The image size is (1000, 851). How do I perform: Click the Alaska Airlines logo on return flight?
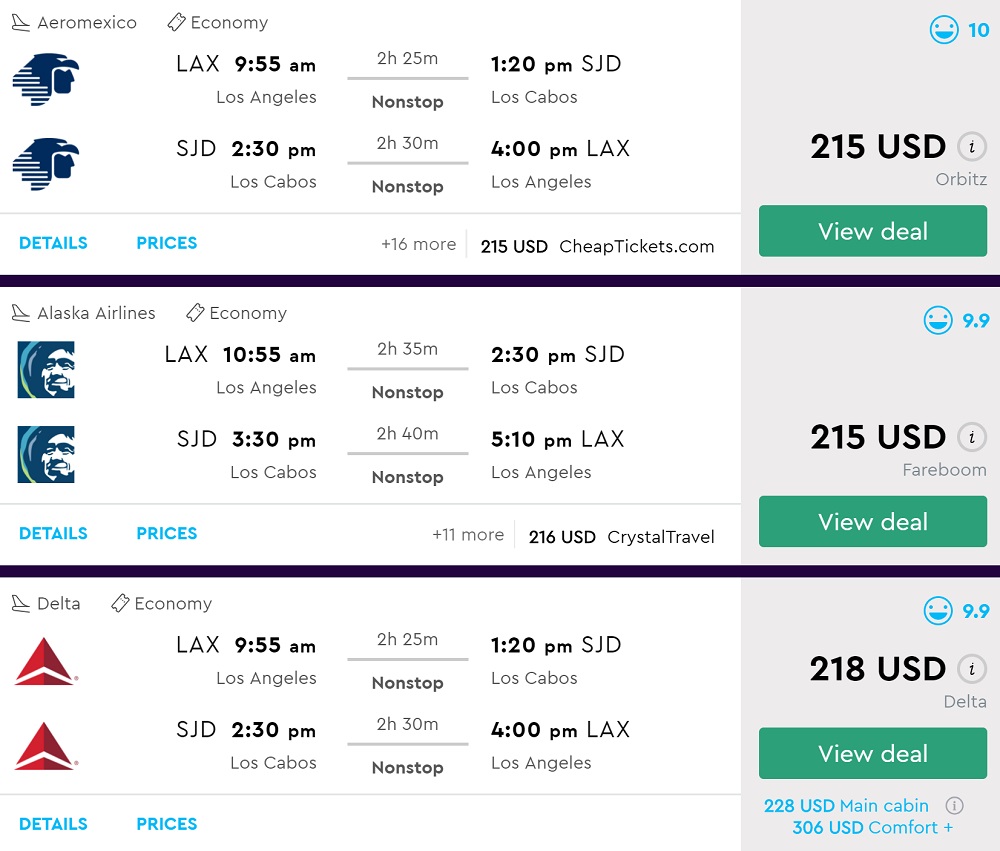(x=46, y=455)
